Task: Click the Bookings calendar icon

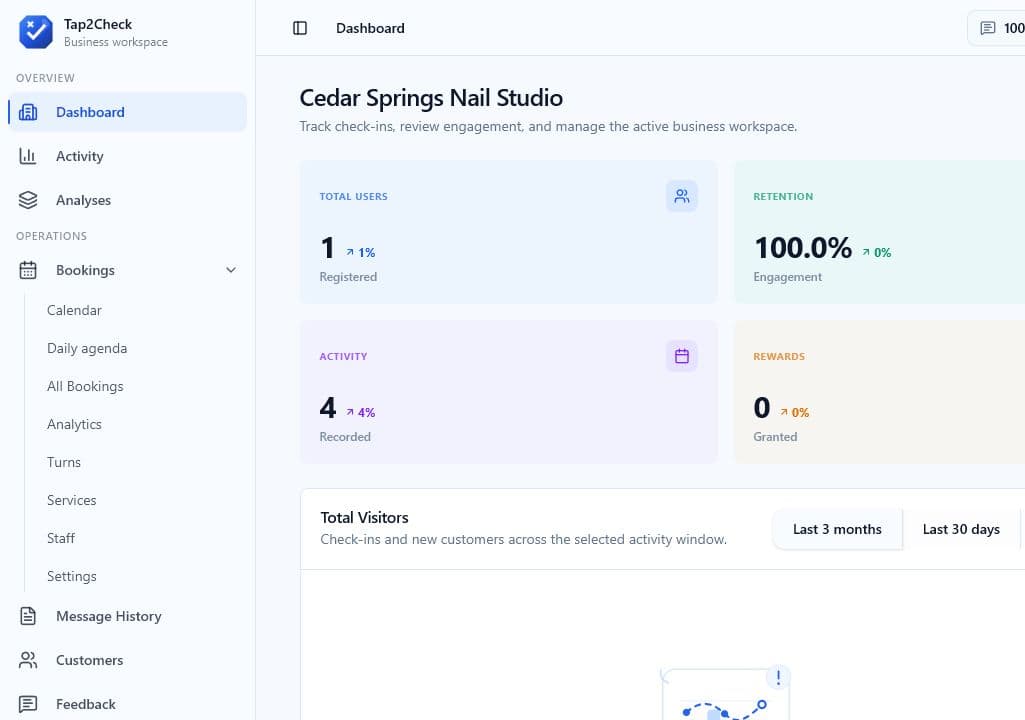Action: [28, 270]
